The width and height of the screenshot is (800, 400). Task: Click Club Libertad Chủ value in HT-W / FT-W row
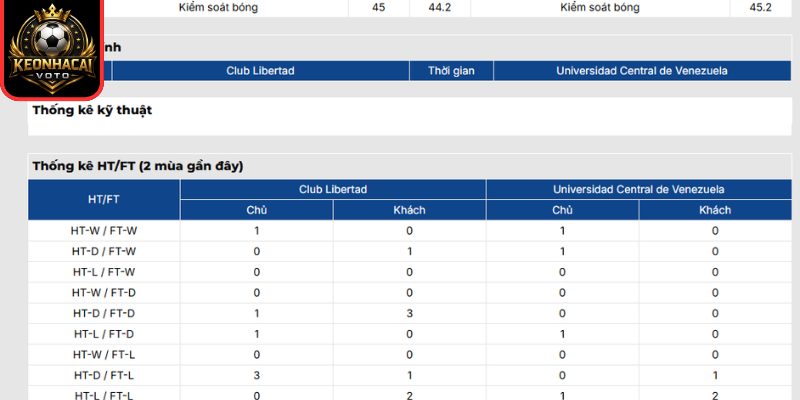tap(257, 231)
